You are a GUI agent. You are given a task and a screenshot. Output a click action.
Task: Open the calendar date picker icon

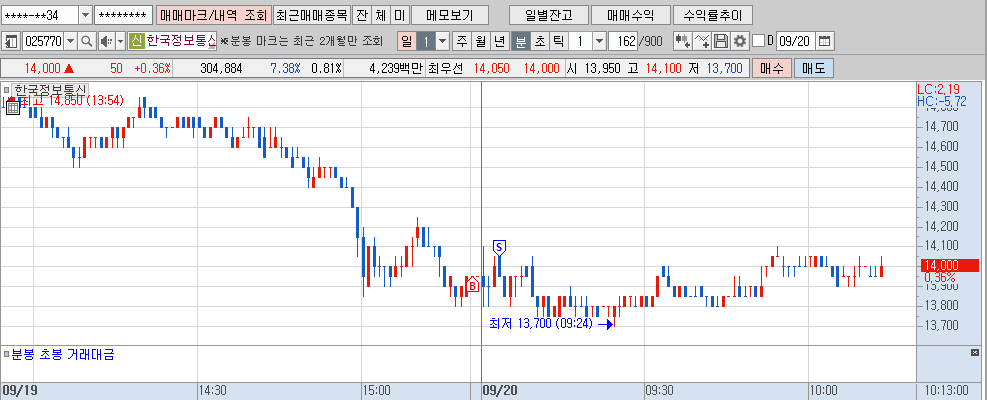pyautogui.click(x=825, y=42)
